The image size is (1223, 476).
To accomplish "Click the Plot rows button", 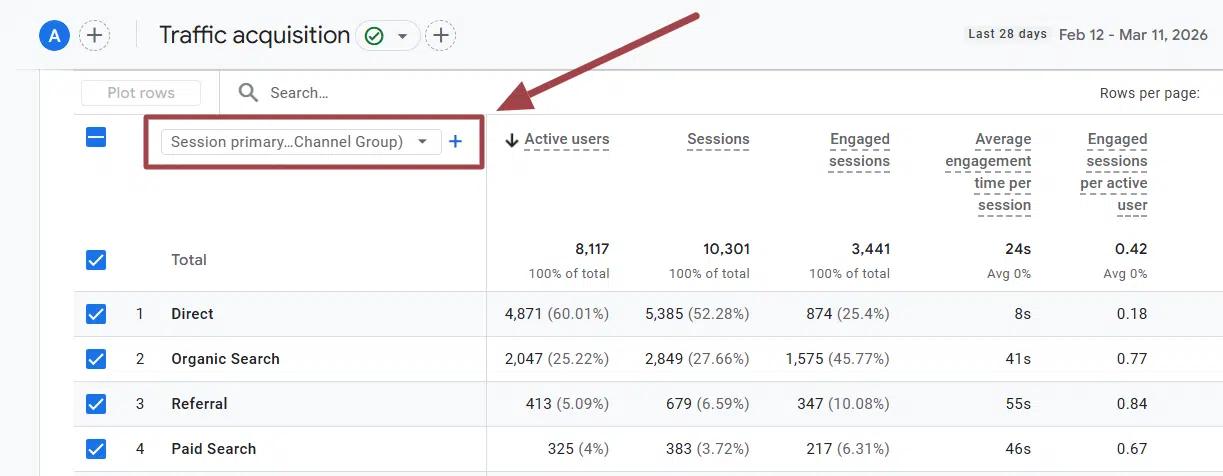I will click(141, 93).
